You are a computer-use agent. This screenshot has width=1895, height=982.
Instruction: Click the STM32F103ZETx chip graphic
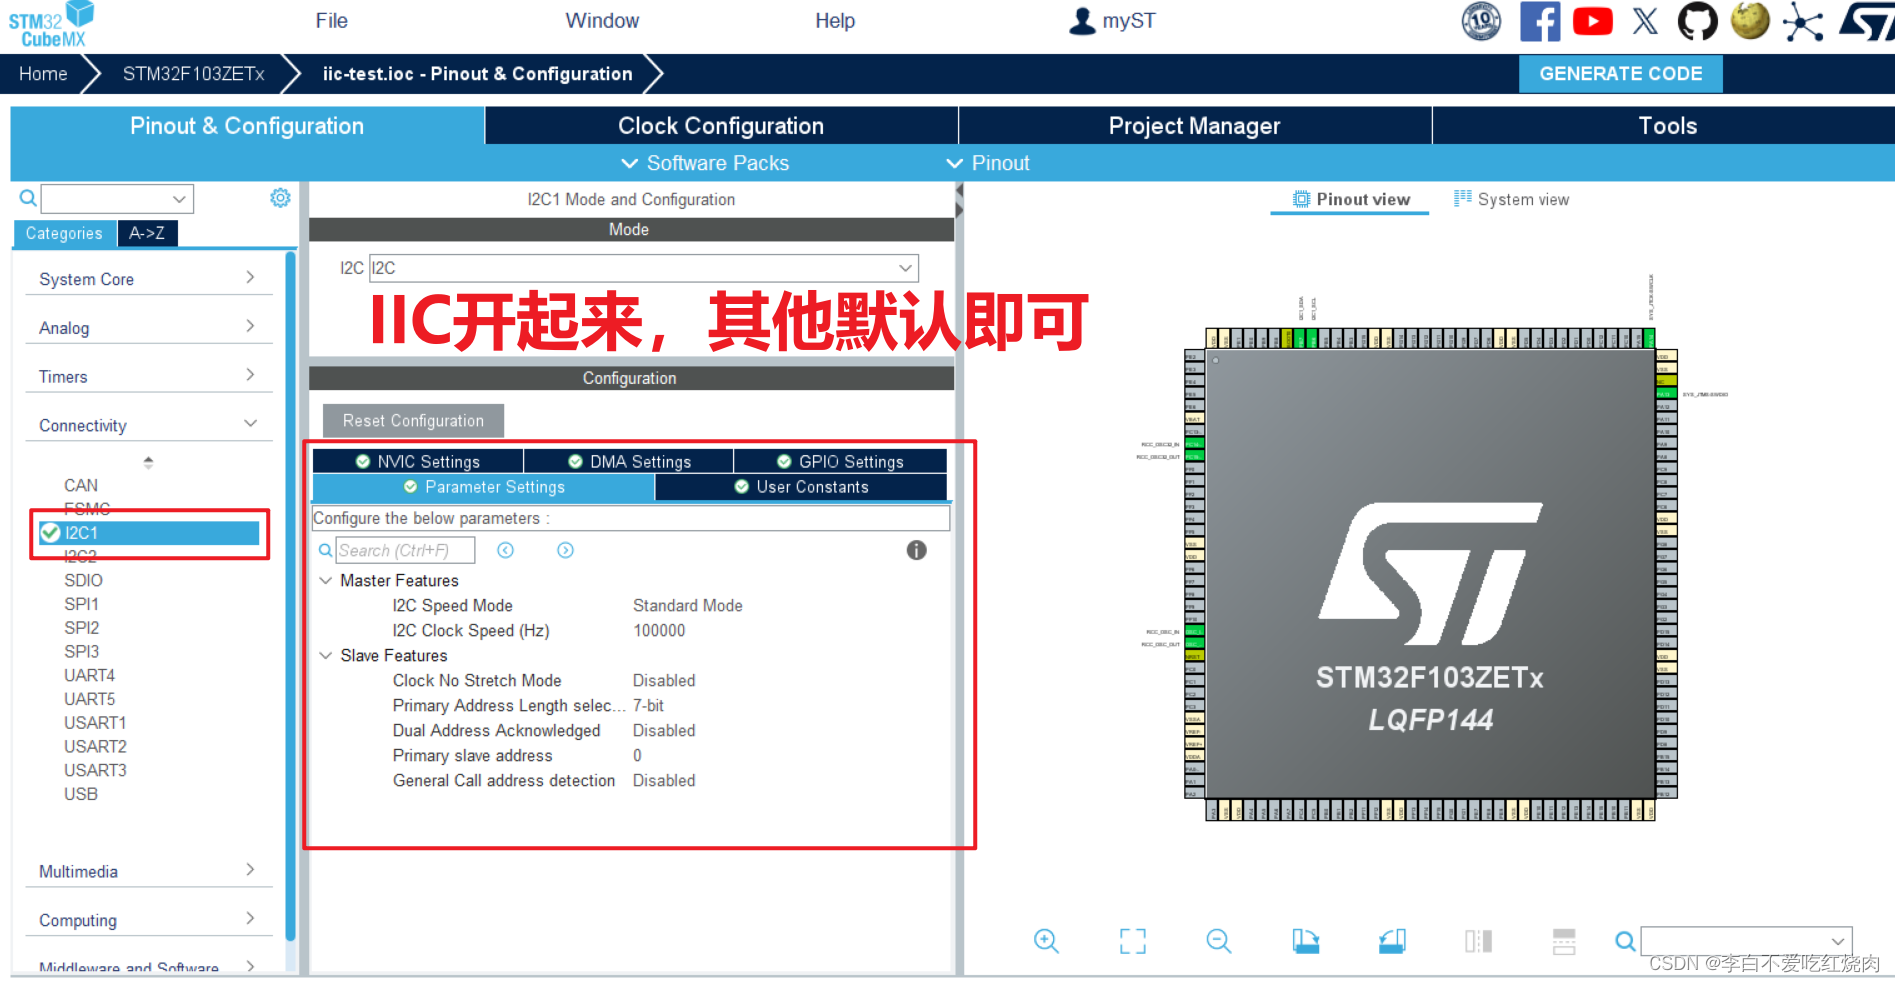point(1430,575)
